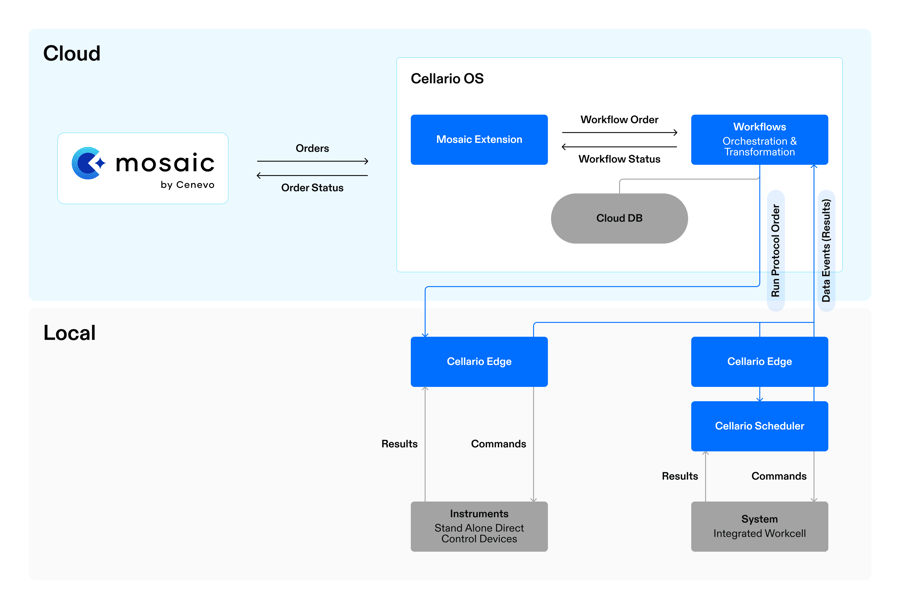Click the System Integrated Workcell box
This screenshot has width=900, height=609.
point(759,526)
